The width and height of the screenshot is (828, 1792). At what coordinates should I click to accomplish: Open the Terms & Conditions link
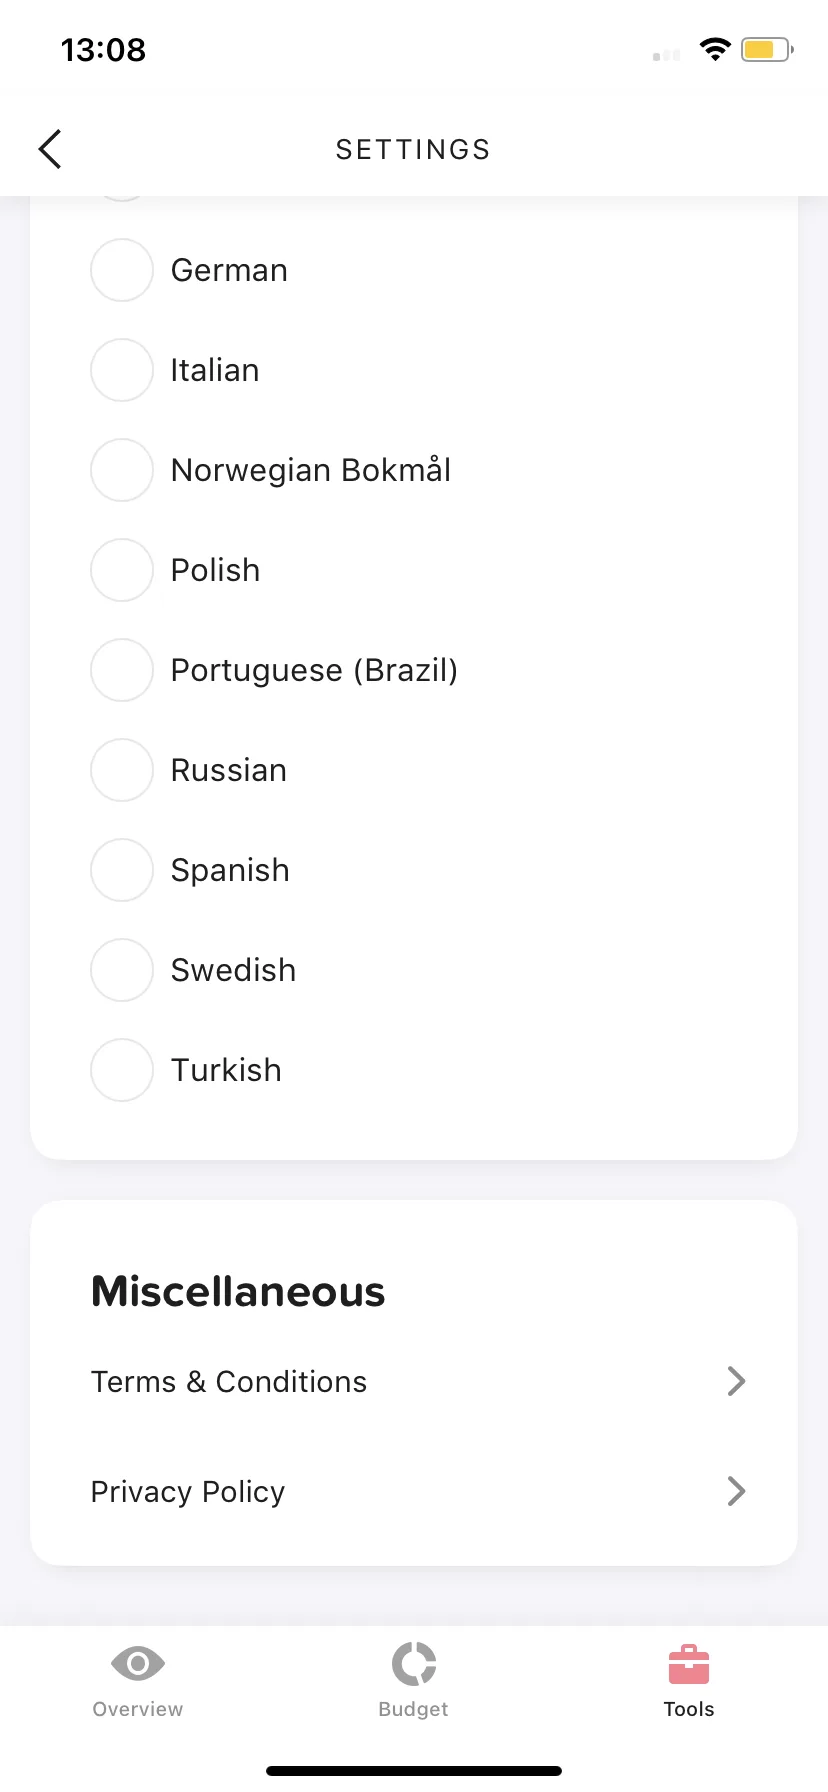coord(229,1381)
